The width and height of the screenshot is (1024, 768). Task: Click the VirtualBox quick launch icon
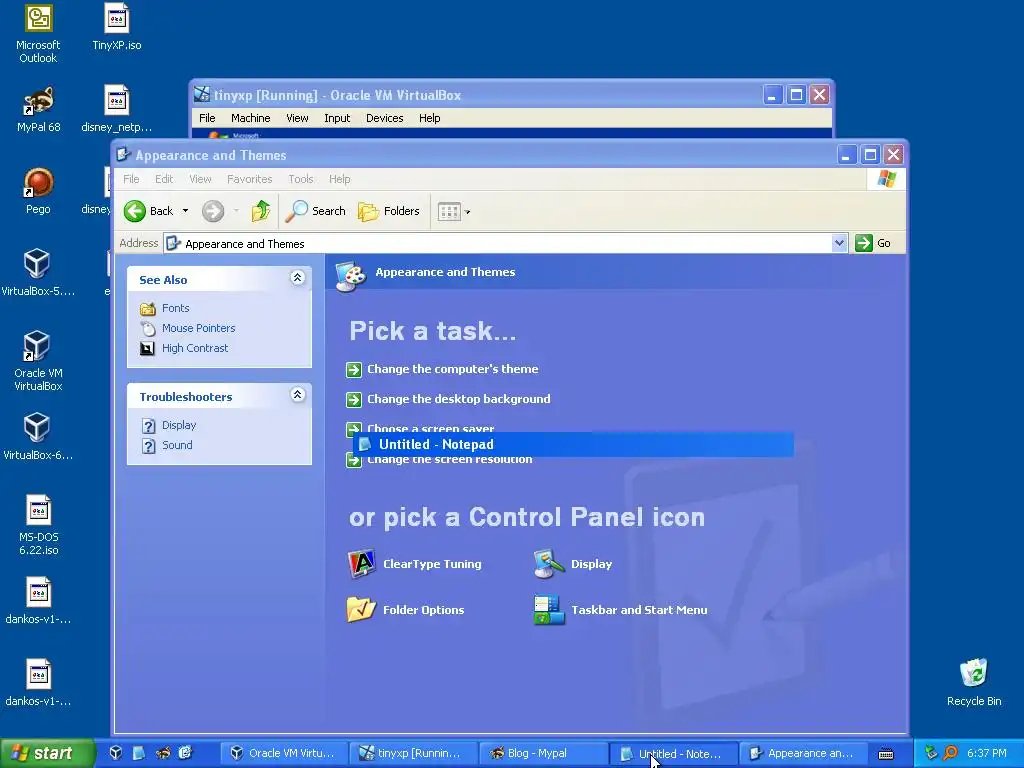coord(116,753)
